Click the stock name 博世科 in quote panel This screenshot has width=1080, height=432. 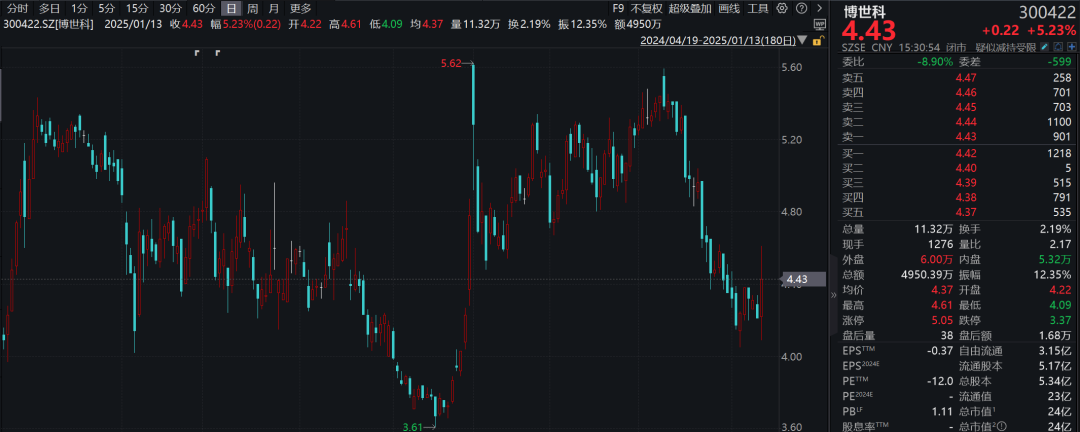click(x=865, y=10)
